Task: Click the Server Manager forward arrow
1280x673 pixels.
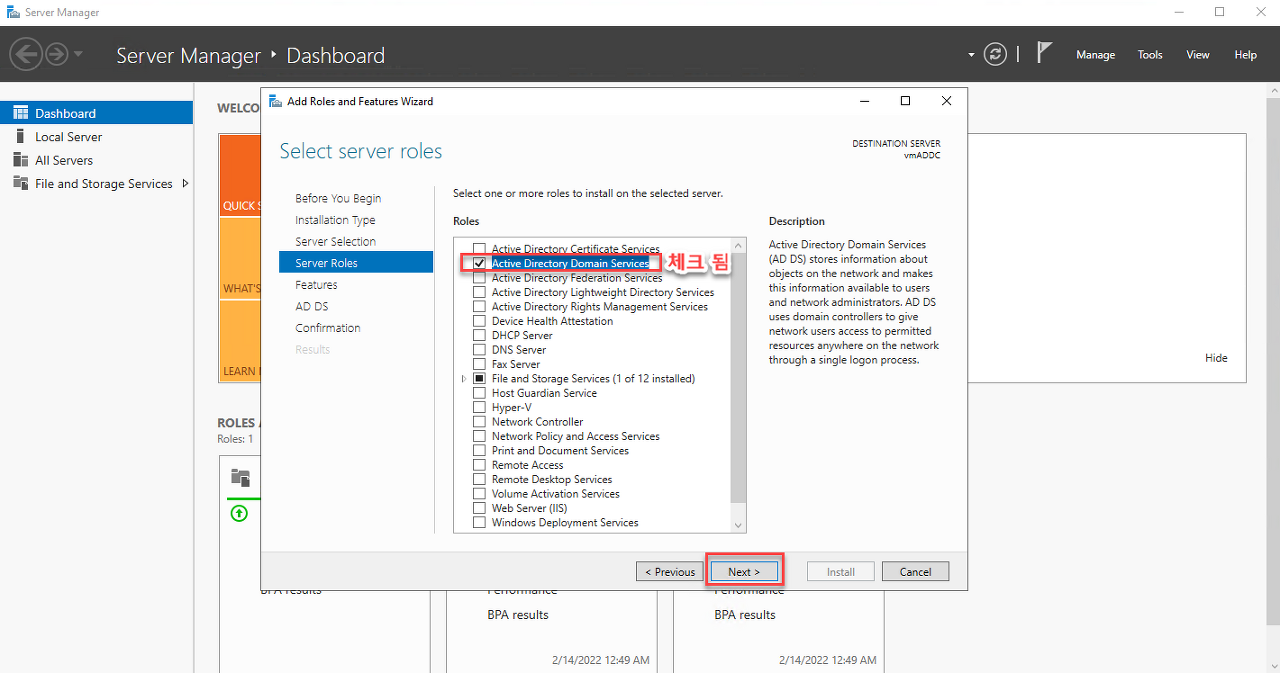Action: 56,54
